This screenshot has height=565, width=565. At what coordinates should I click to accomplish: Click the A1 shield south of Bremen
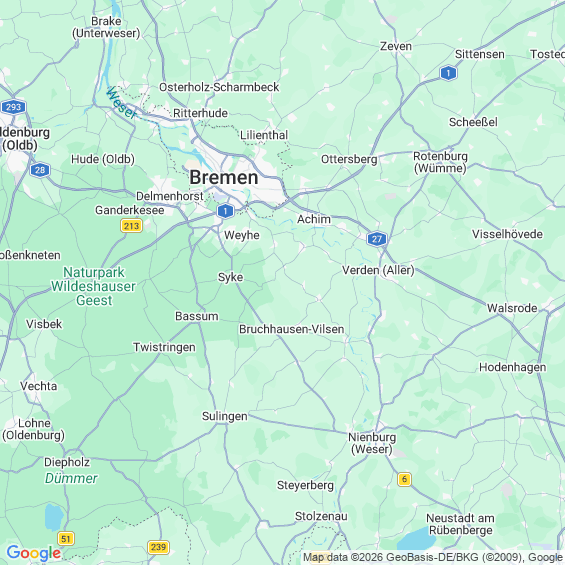click(x=226, y=211)
